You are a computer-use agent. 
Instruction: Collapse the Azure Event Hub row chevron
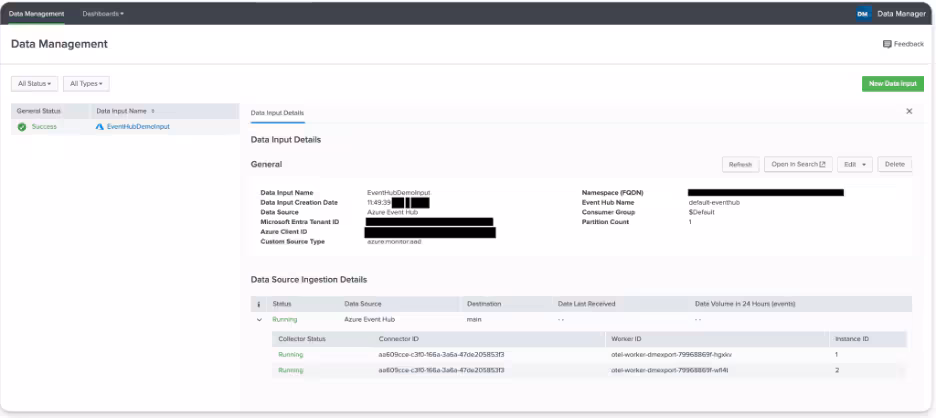tap(259, 319)
